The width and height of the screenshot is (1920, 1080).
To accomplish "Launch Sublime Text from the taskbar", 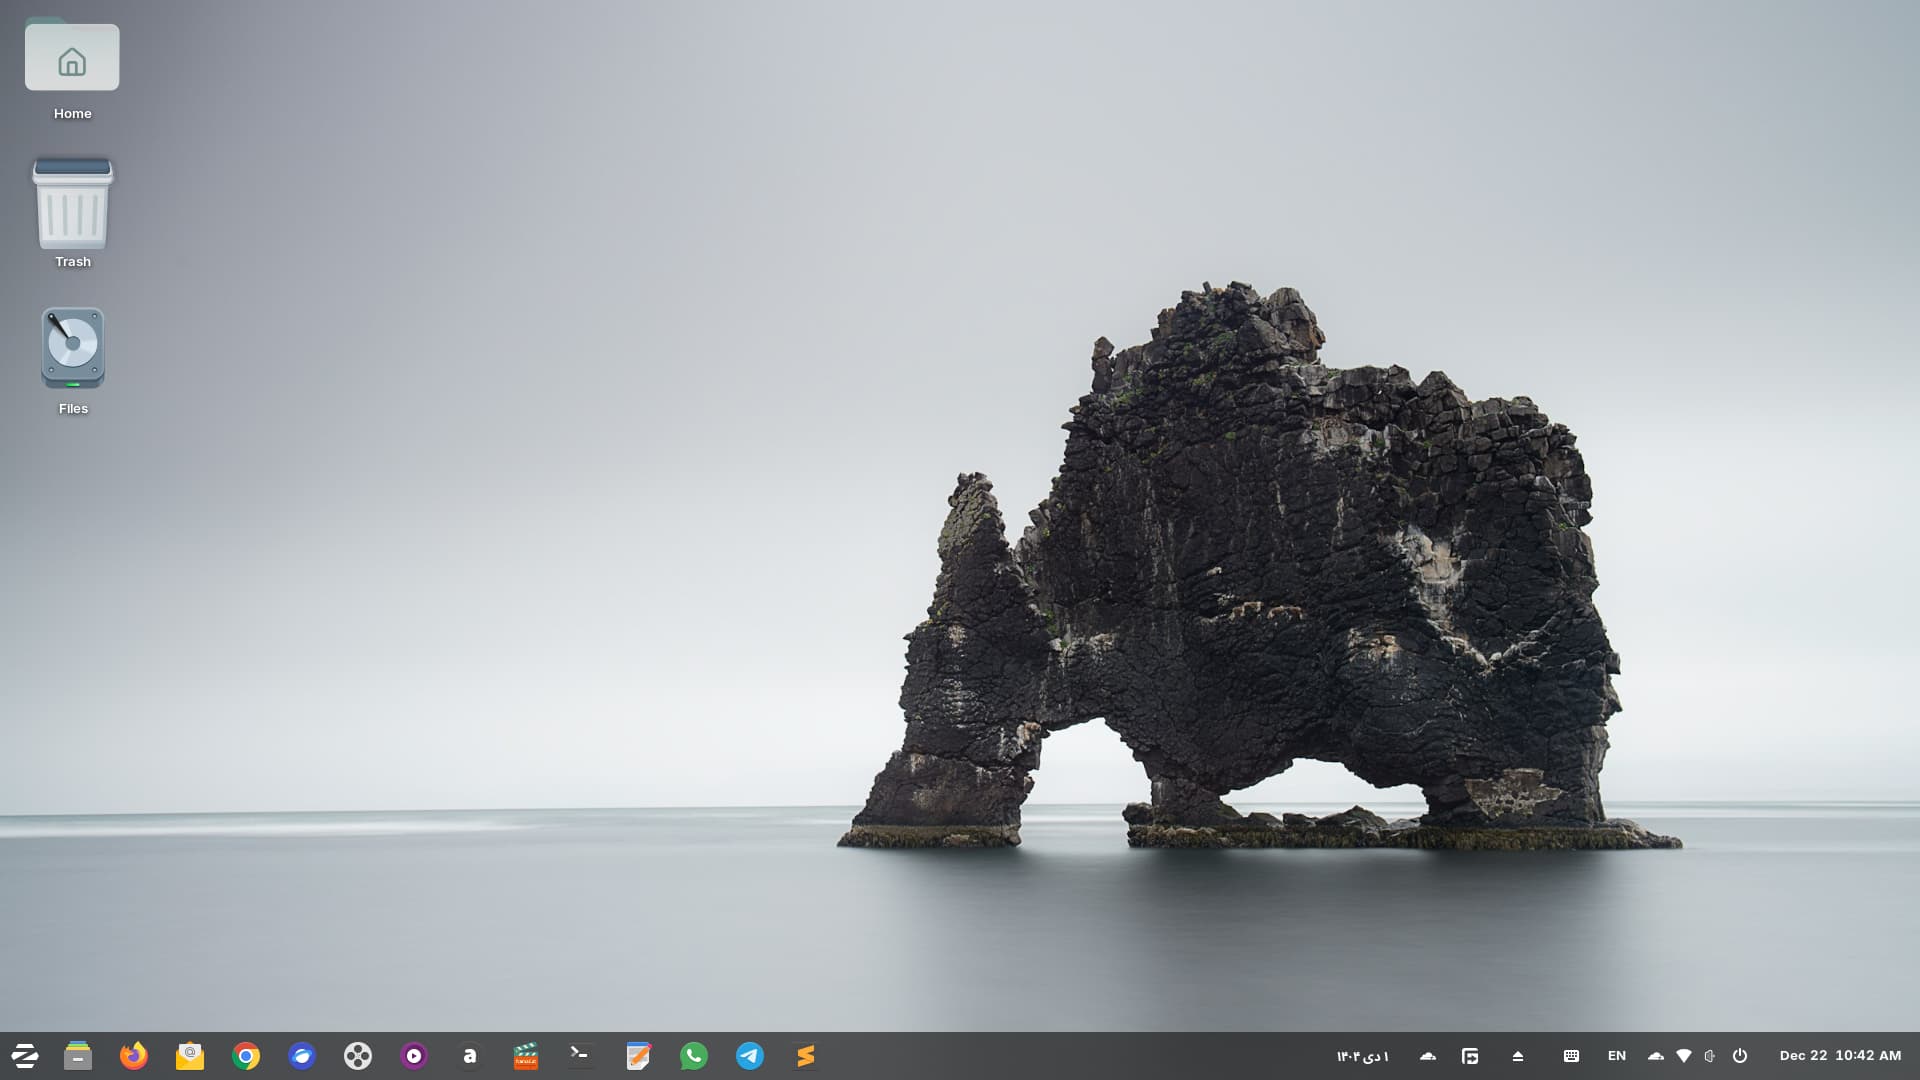I will pyautogui.click(x=805, y=1056).
